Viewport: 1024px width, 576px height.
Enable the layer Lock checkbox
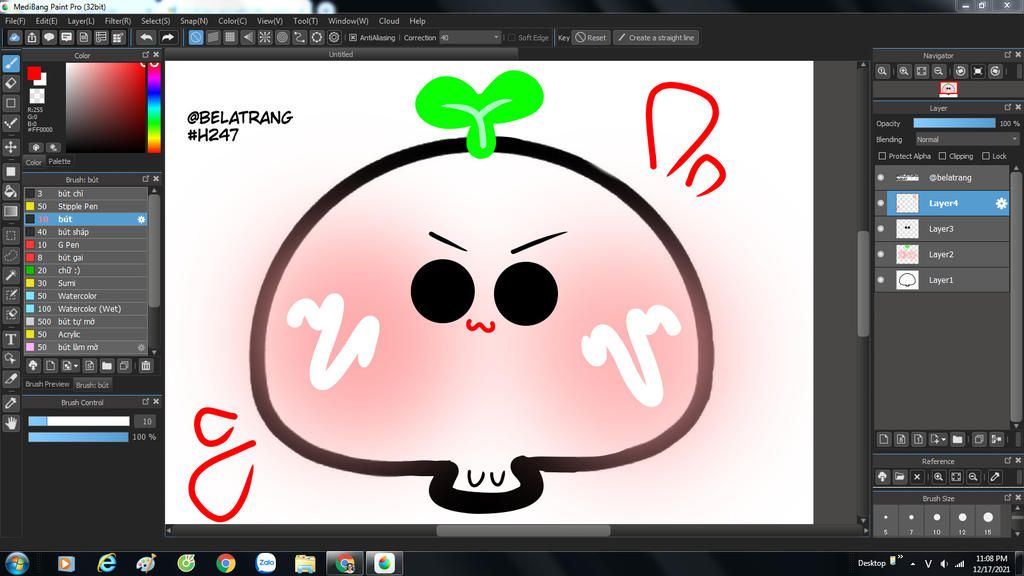pos(986,156)
